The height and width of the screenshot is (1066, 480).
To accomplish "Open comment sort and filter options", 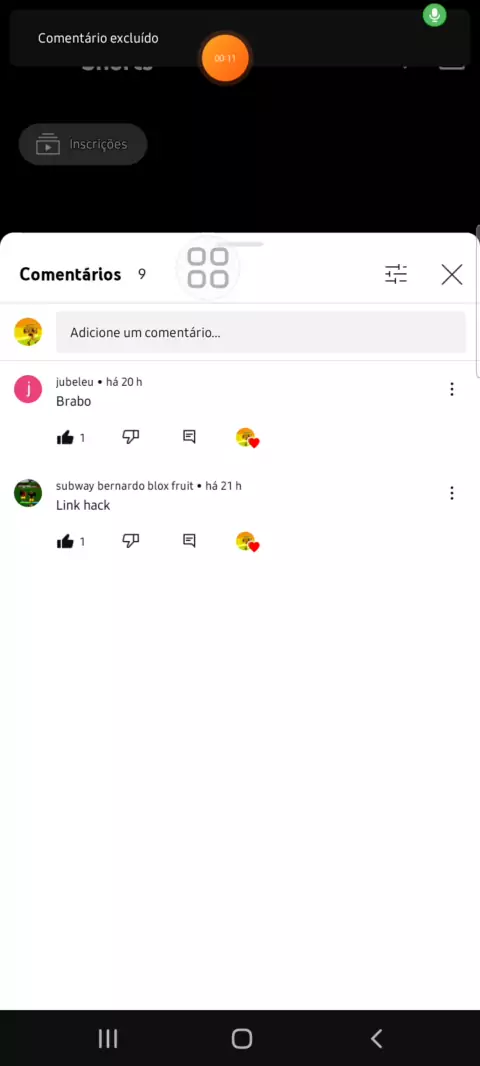I will [396, 274].
